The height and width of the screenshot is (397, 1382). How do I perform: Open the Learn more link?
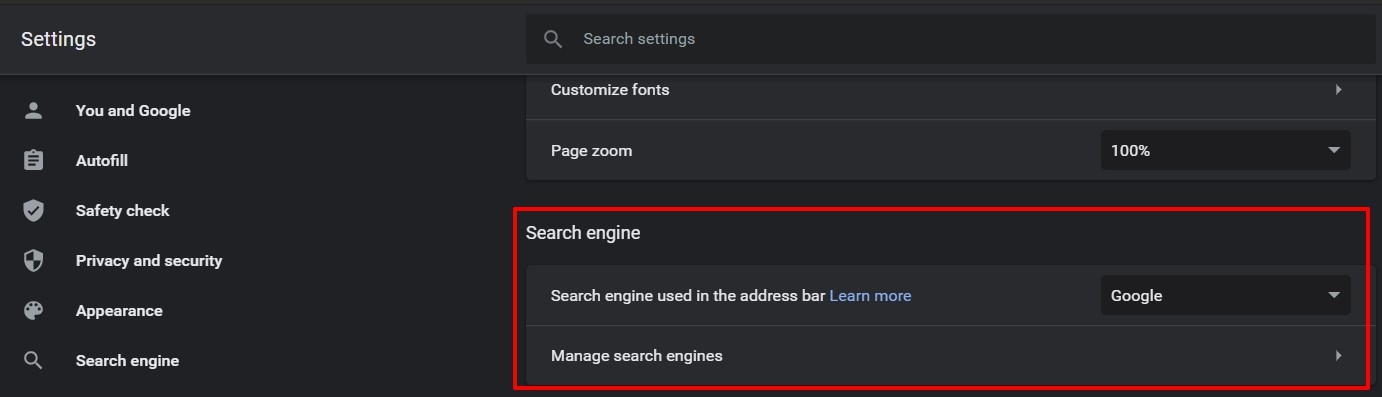click(870, 295)
